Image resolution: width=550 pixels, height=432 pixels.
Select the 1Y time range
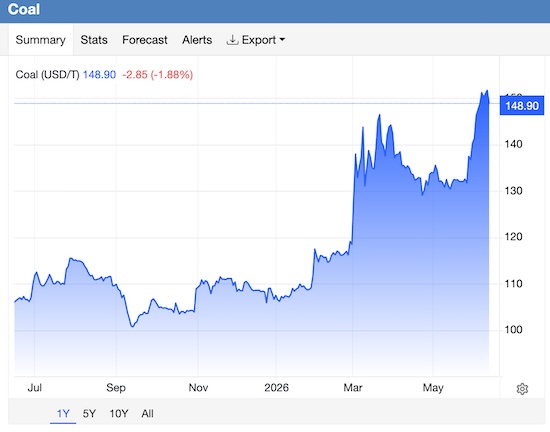(x=63, y=413)
